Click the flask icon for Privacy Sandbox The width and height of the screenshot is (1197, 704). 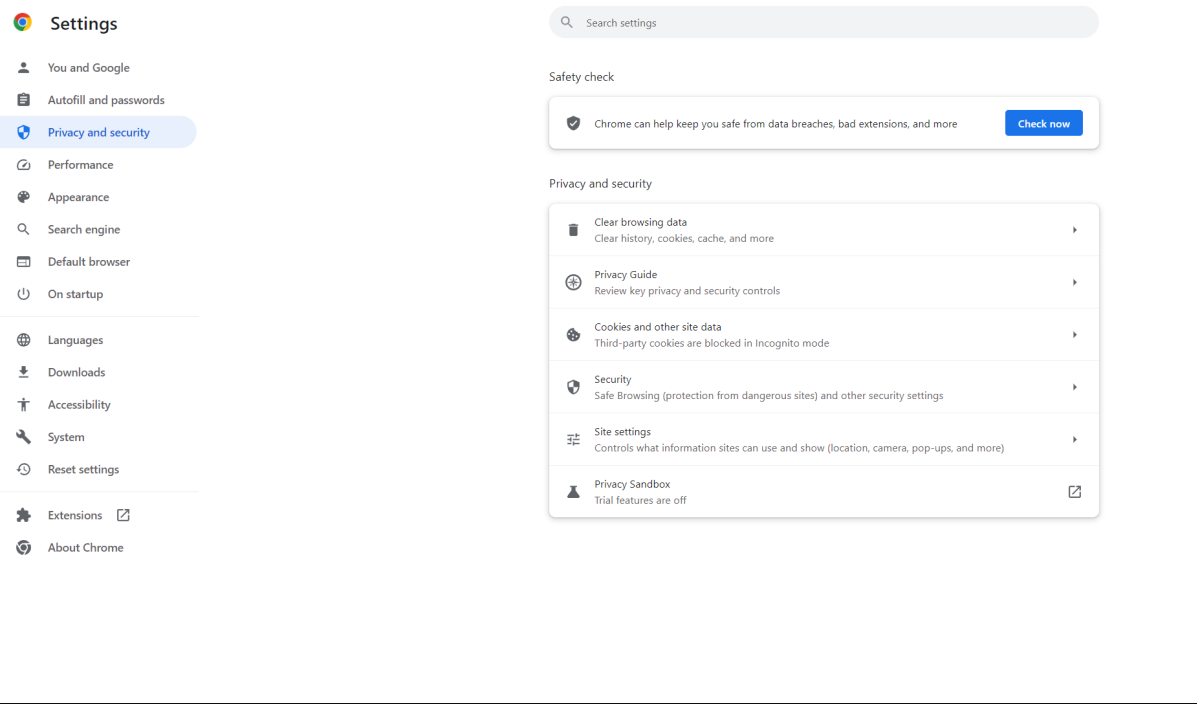tap(573, 492)
